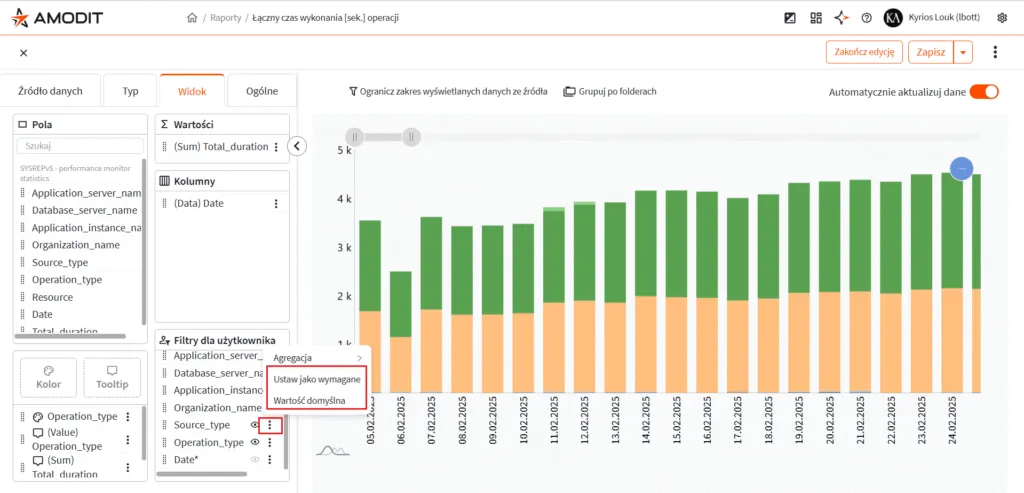Open vertical dots menu beside Zapisz
This screenshot has height=493, width=1024.
995,52
